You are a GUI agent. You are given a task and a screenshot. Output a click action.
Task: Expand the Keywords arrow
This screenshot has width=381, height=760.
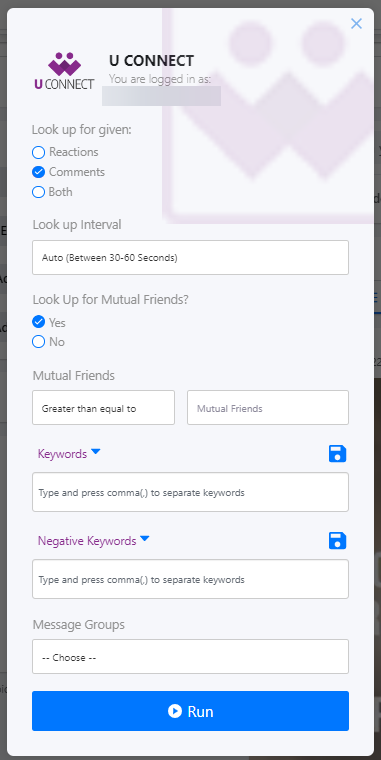point(95,452)
